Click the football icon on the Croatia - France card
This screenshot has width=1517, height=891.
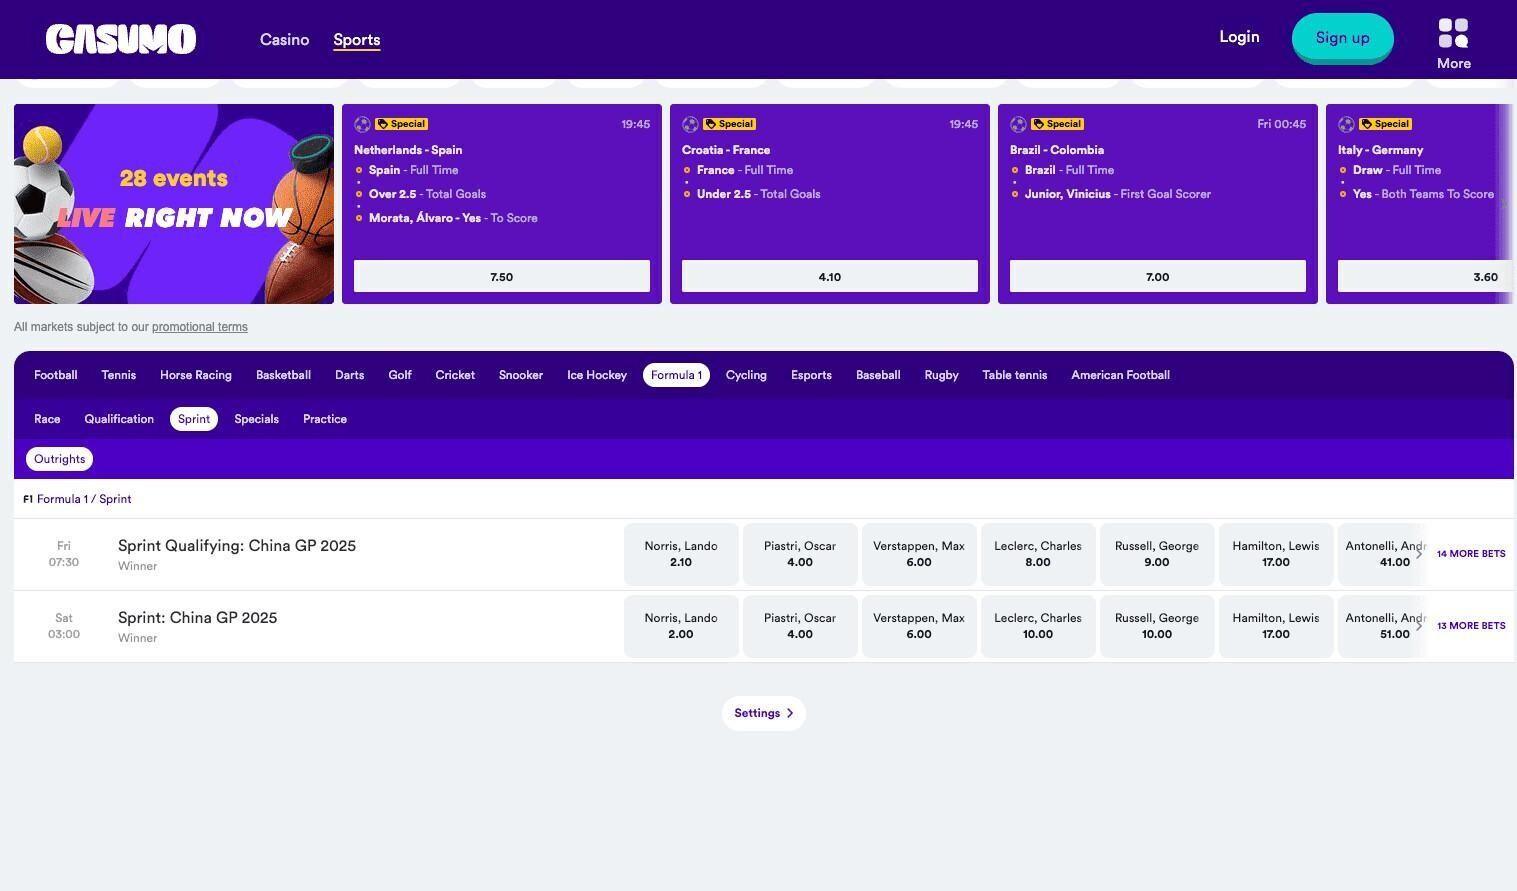[x=690, y=124]
